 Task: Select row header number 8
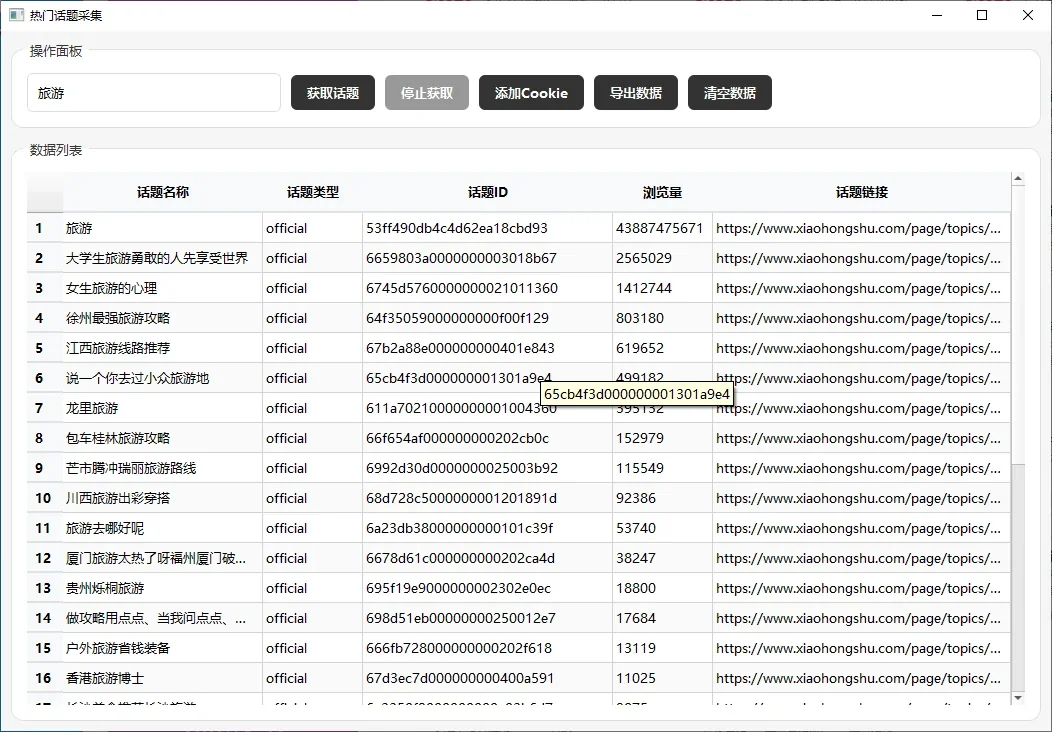[44, 438]
